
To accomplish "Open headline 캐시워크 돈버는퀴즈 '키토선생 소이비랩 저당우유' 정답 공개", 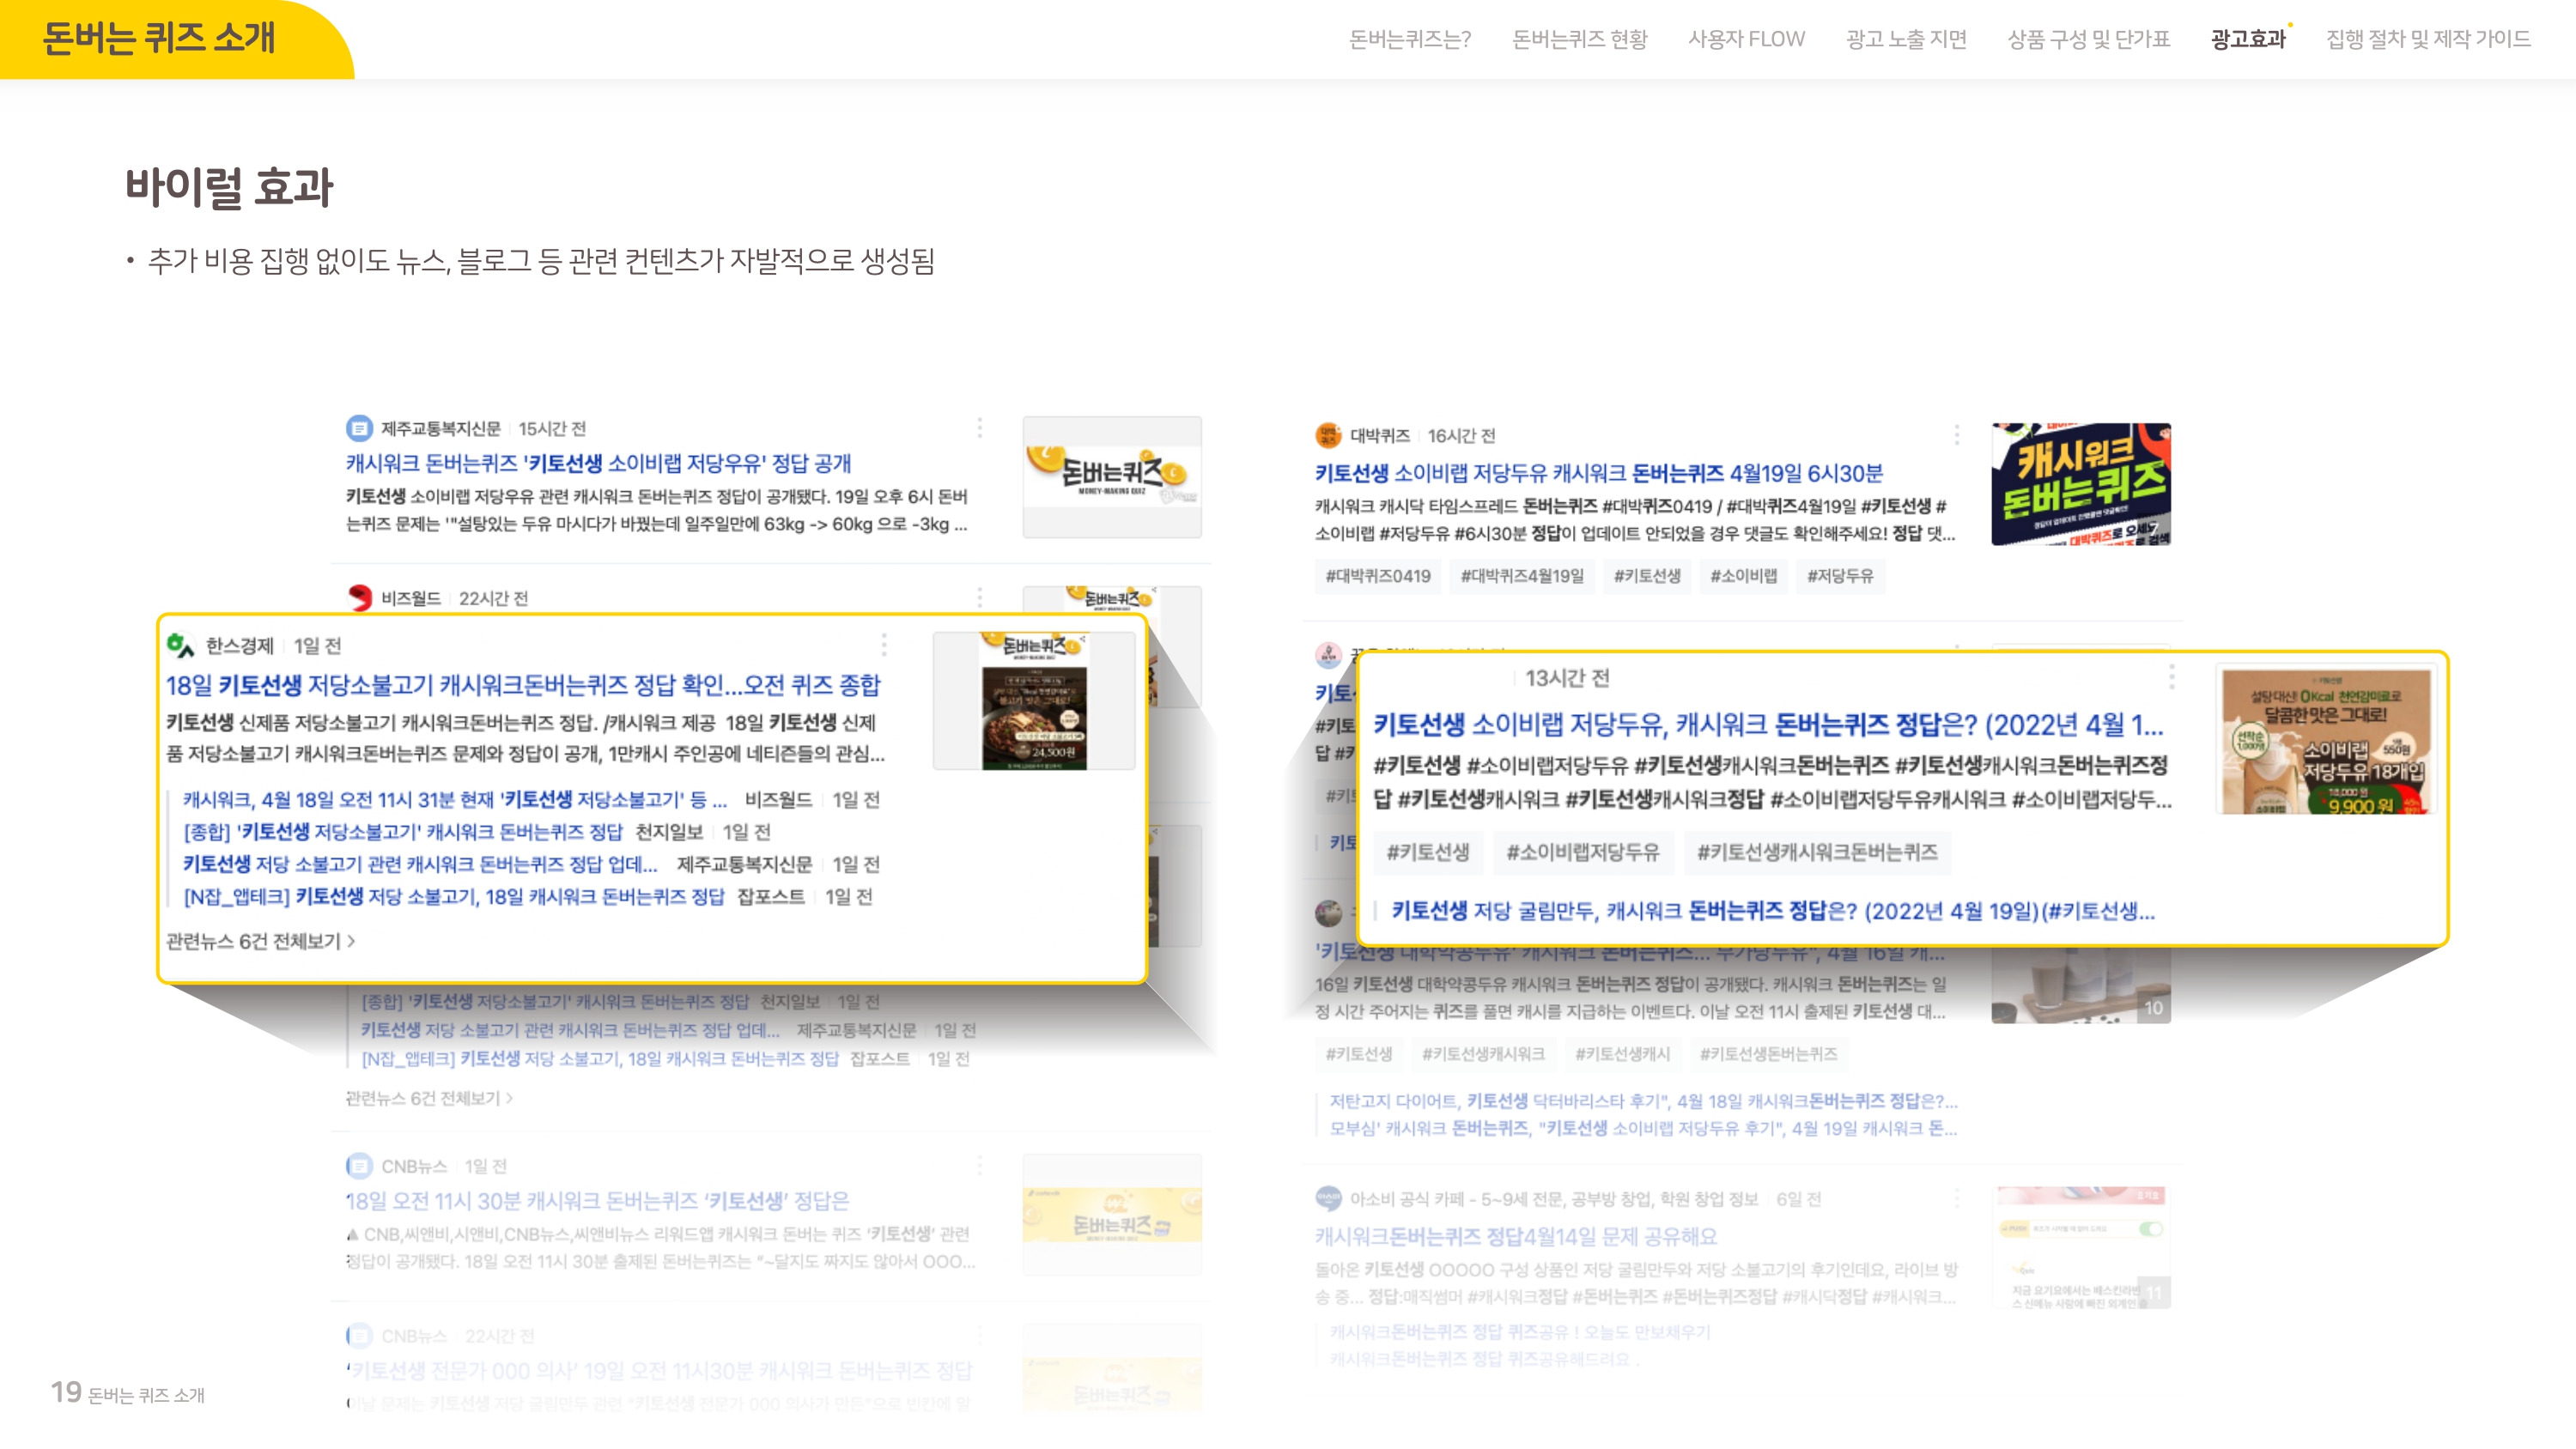I will 598,463.
